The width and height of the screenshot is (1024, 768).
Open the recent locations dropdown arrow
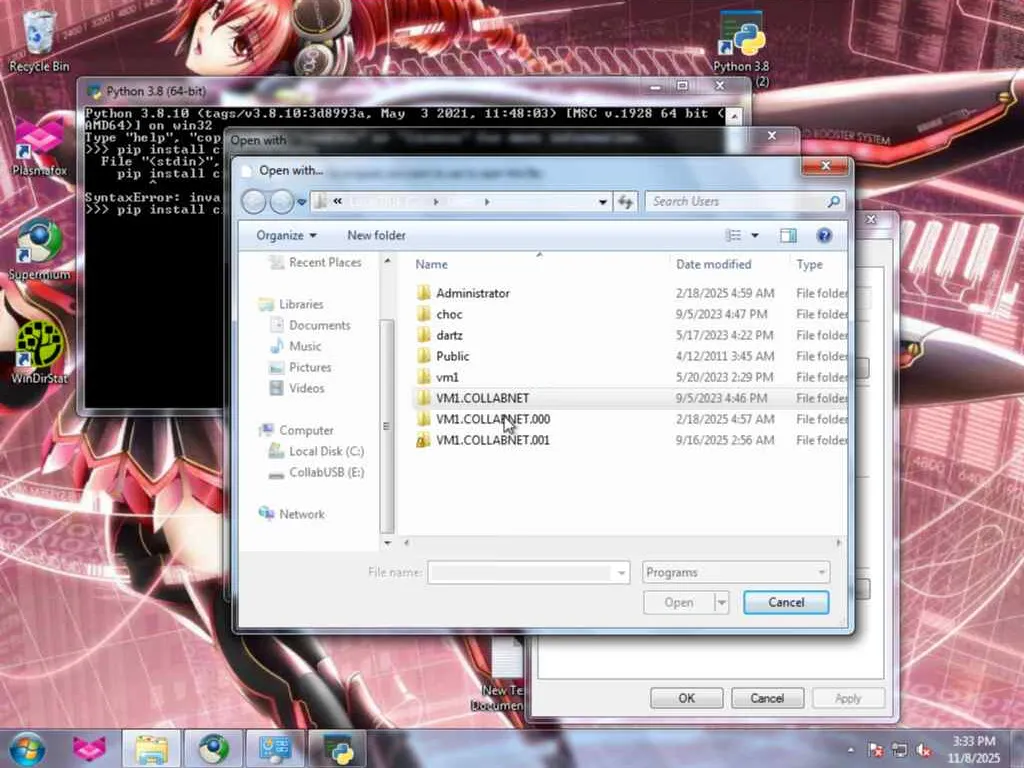tap(302, 202)
